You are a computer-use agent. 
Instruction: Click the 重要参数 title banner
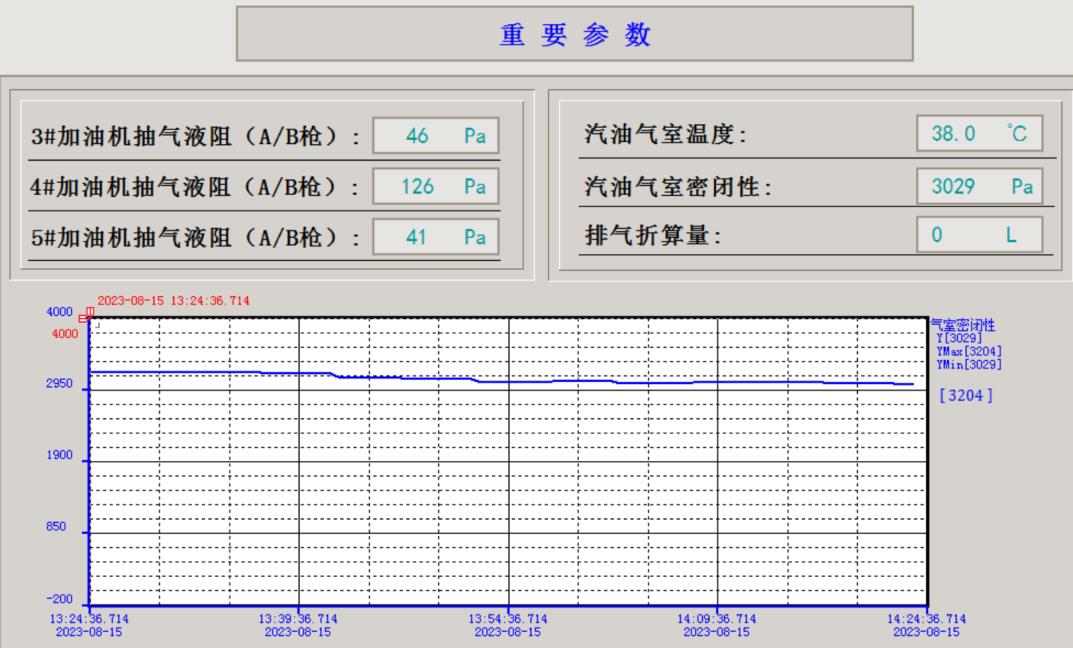tap(574, 34)
